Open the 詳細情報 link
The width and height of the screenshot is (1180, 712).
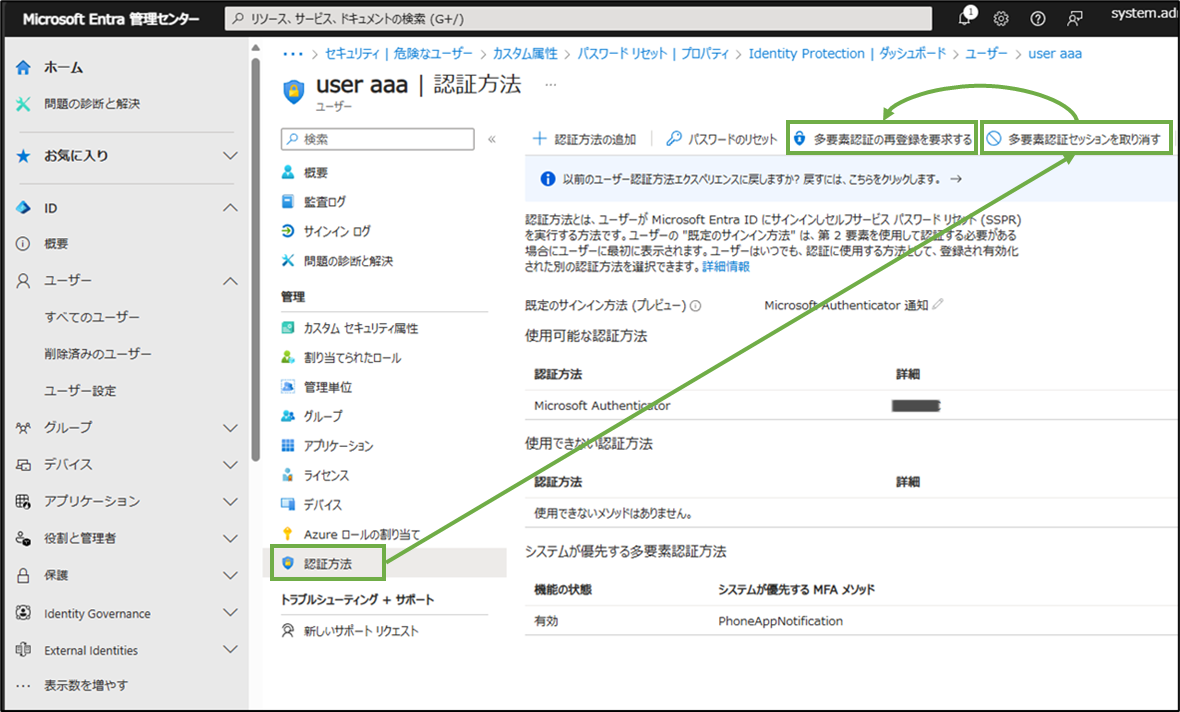pyautogui.click(x=726, y=266)
